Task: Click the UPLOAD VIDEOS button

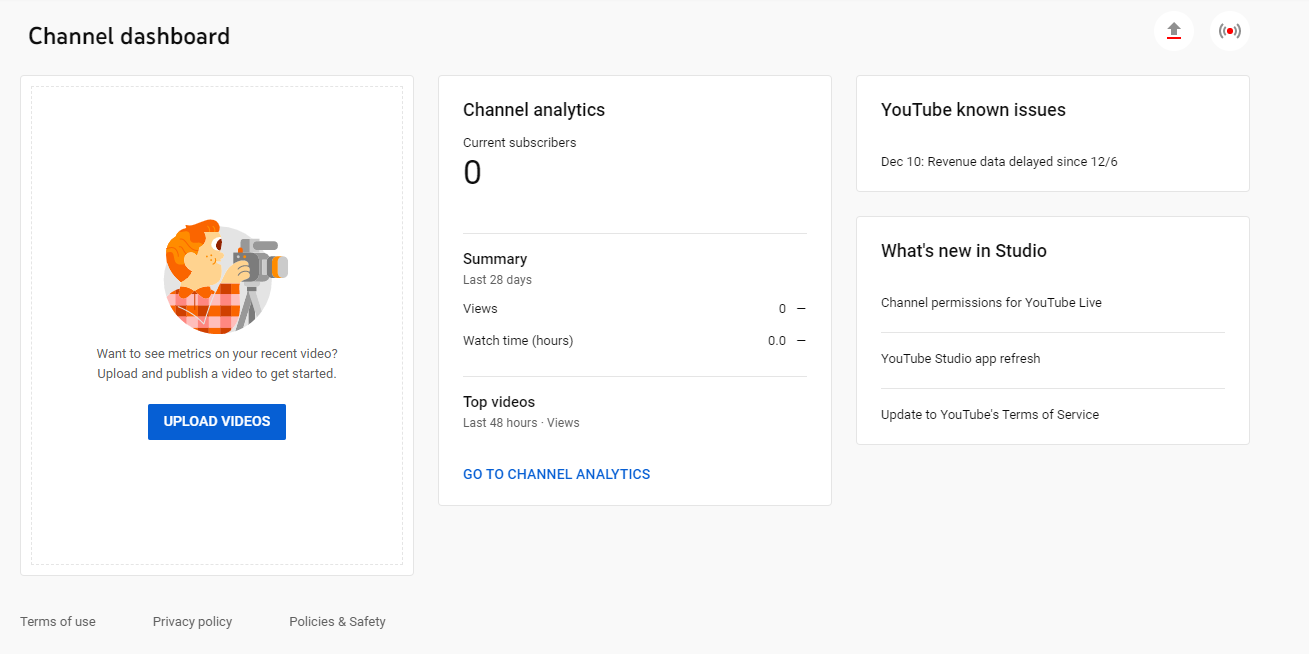Action: (x=216, y=421)
